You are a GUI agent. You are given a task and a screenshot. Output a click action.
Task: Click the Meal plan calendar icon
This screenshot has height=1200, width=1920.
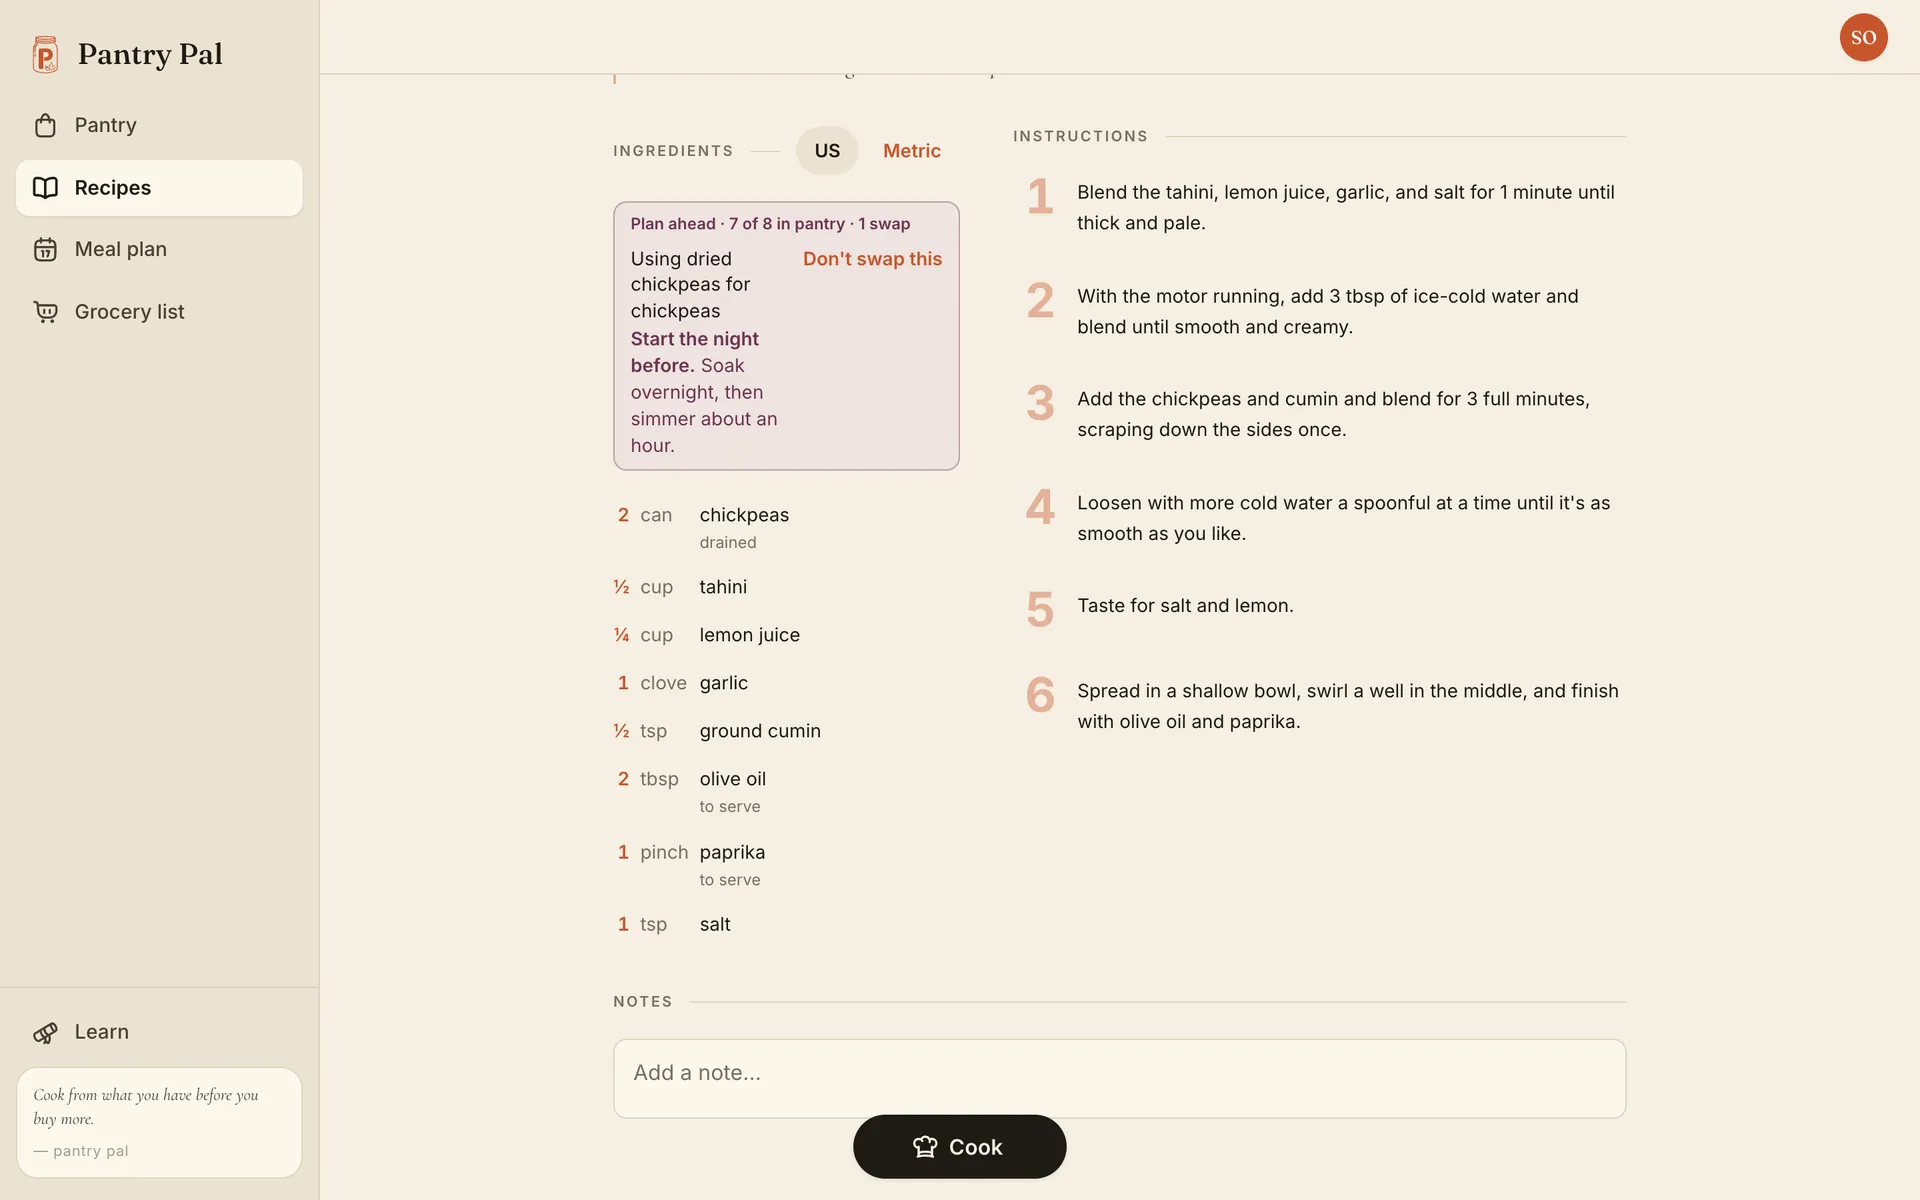click(45, 249)
